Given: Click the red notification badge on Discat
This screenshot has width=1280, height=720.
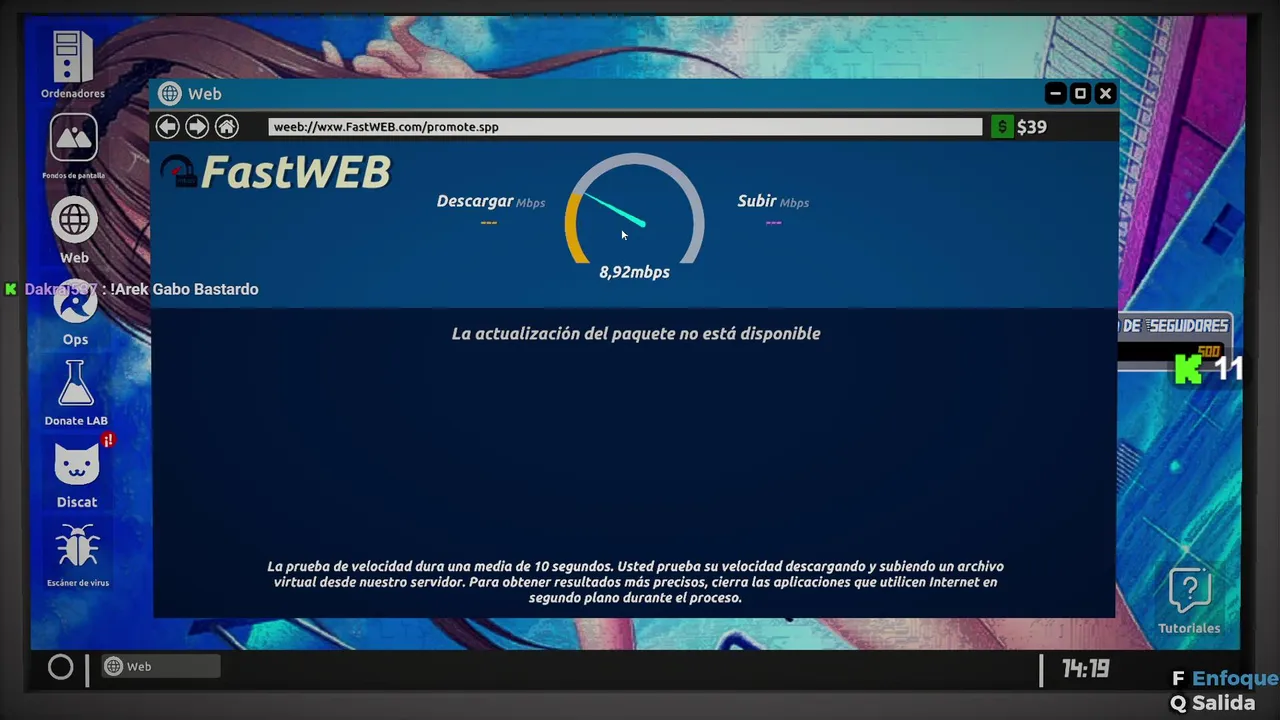Looking at the screenshot, I should click(x=108, y=440).
